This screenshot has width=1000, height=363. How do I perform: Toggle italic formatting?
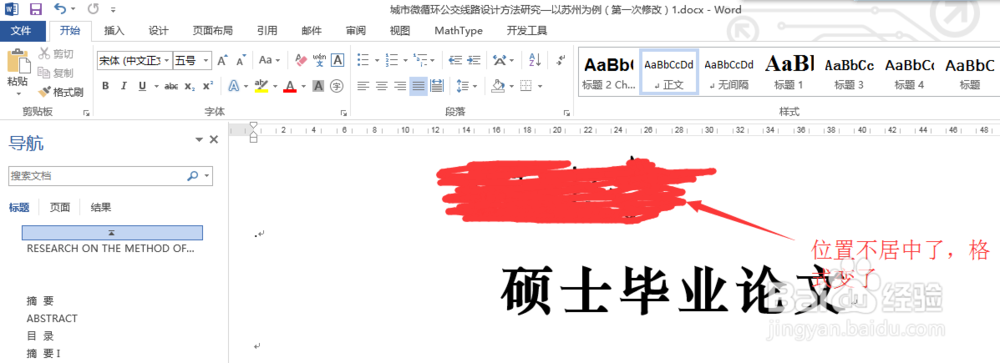click(124, 86)
